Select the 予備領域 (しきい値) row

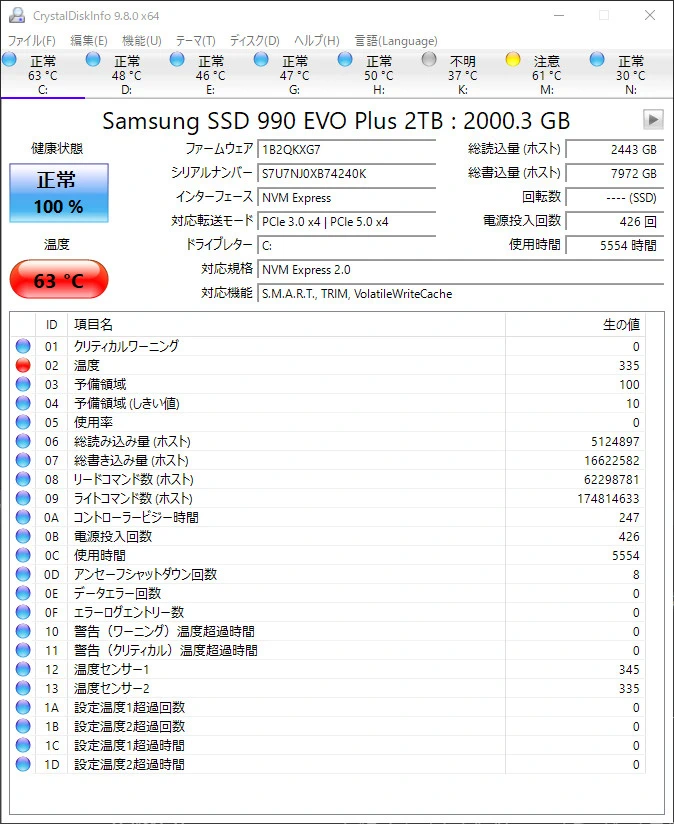pyautogui.click(x=328, y=404)
